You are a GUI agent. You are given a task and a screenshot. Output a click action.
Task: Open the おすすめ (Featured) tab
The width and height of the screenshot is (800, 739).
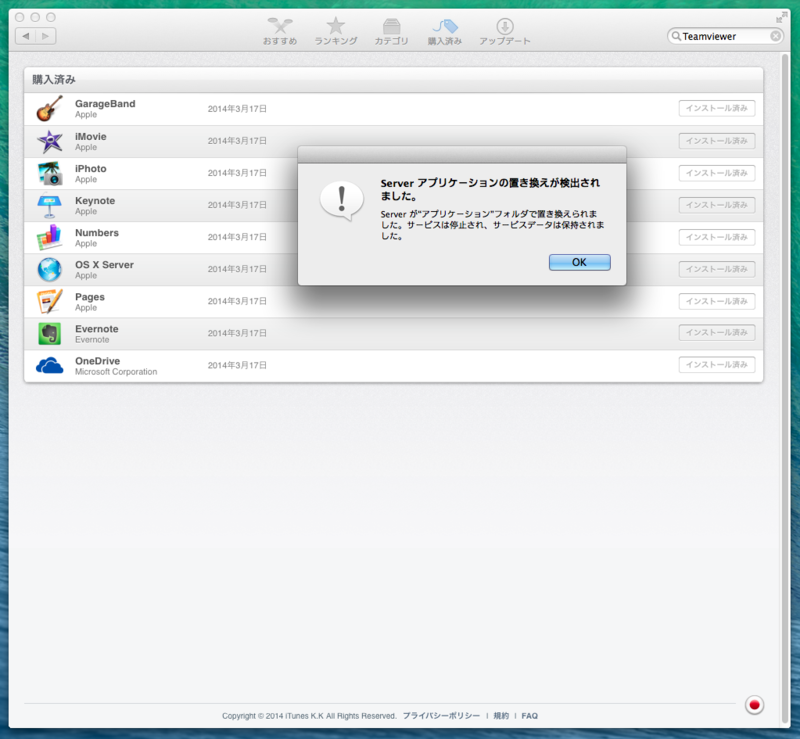click(280, 31)
